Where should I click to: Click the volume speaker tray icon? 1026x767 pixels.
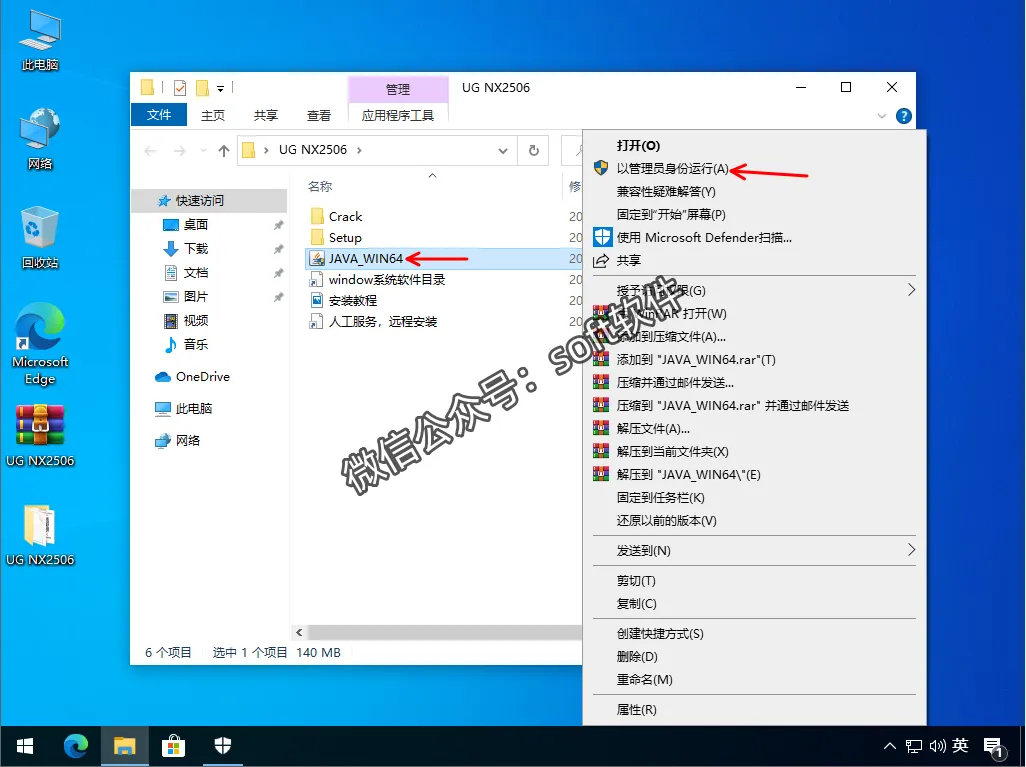click(938, 746)
